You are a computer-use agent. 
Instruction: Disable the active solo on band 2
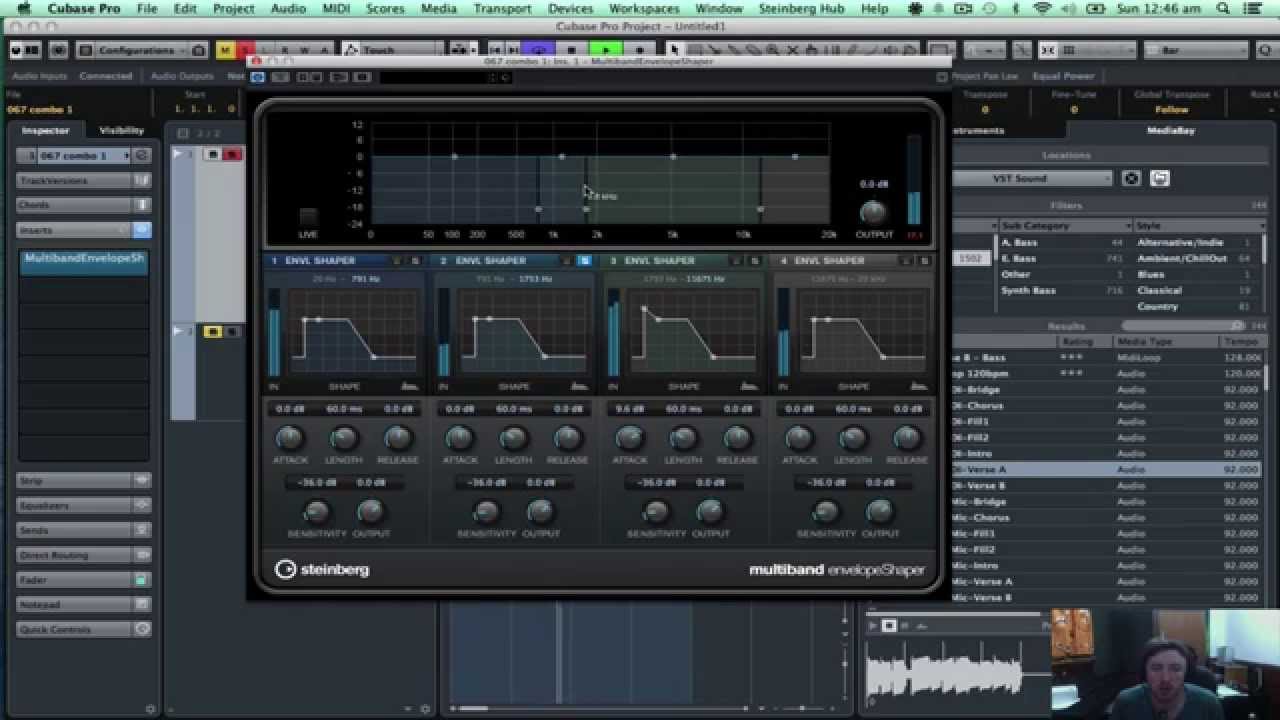585,261
